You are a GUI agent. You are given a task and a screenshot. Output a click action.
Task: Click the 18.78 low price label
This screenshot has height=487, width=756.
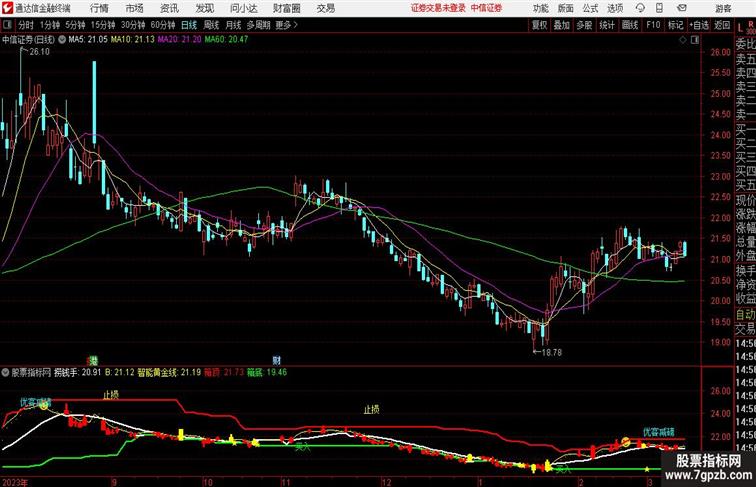tap(552, 352)
